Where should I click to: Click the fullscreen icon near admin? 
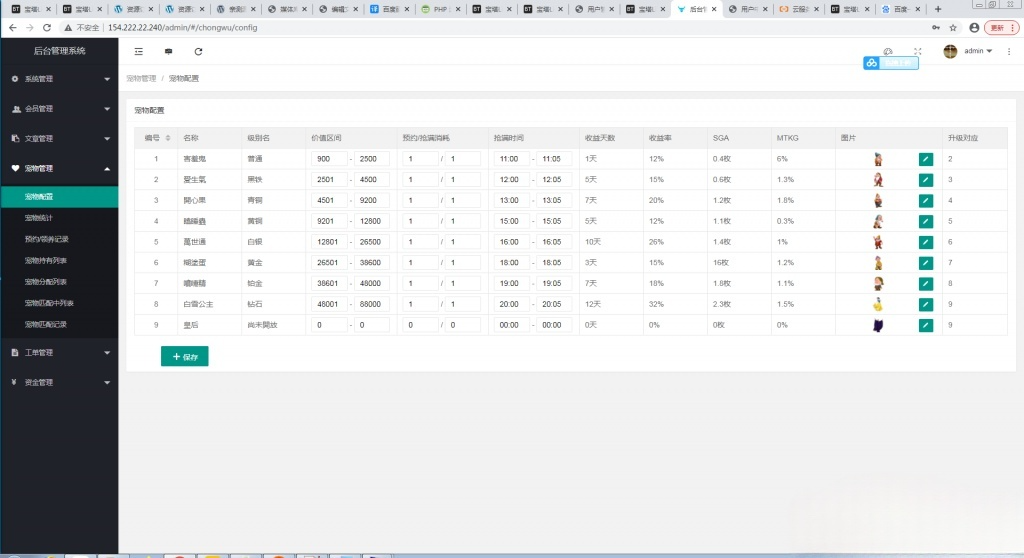click(917, 51)
